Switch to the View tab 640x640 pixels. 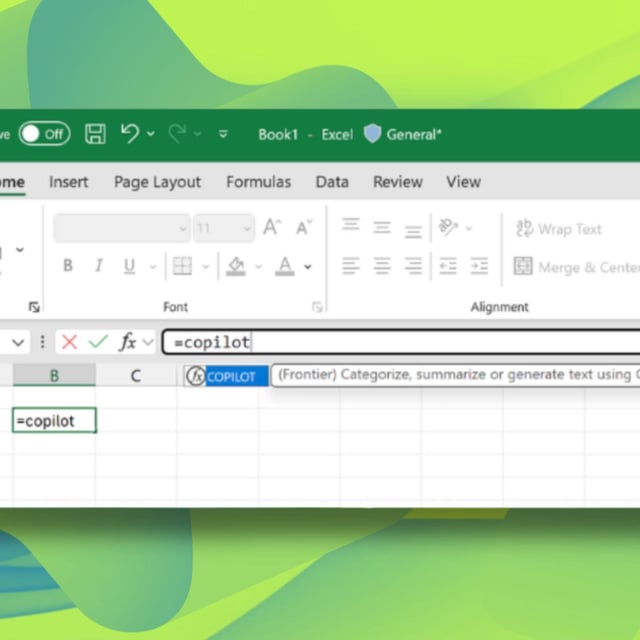463,182
